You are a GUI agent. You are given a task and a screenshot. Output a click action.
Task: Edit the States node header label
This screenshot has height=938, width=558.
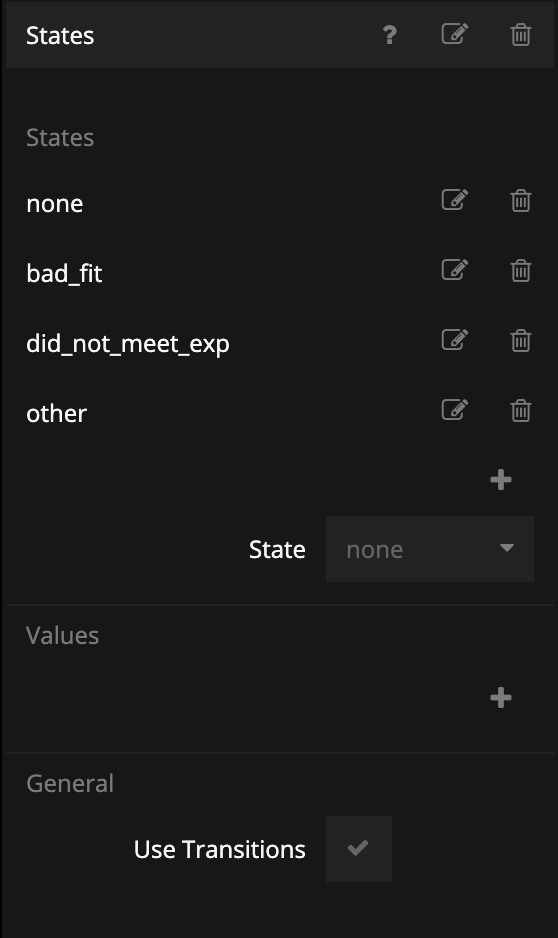tap(455, 34)
